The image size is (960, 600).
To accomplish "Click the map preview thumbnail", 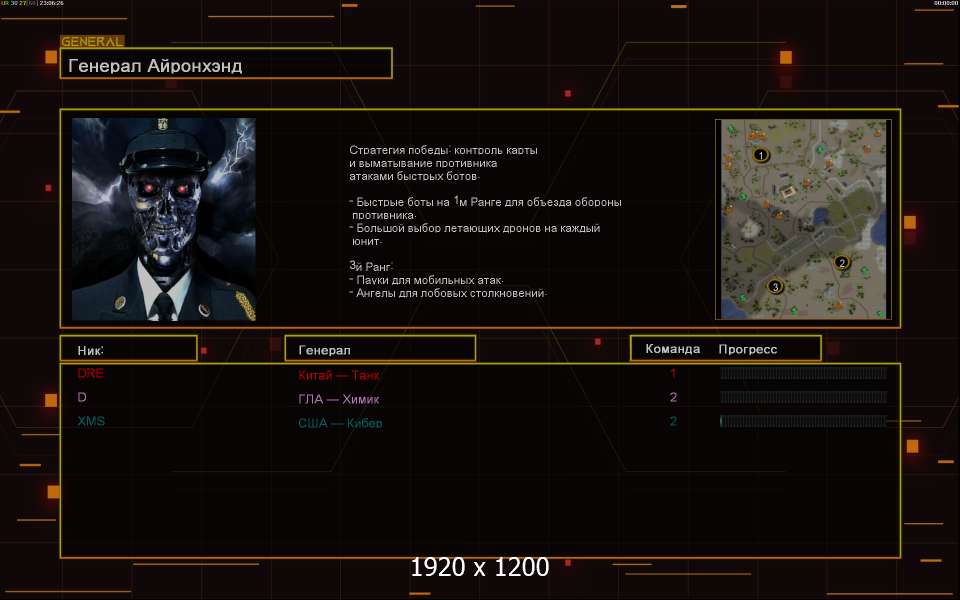I will tap(803, 219).
